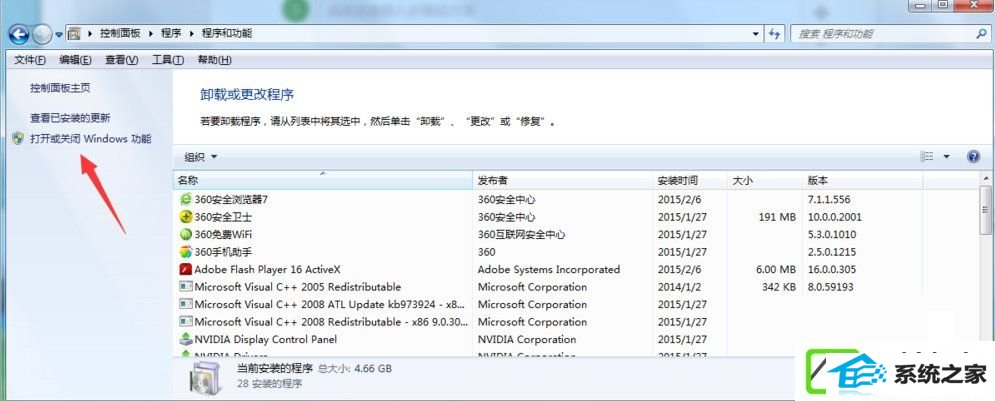Select NVIDIA Display Control Panel entry
This screenshot has width=995, height=401.
pyautogui.click(x=265, y=339)
